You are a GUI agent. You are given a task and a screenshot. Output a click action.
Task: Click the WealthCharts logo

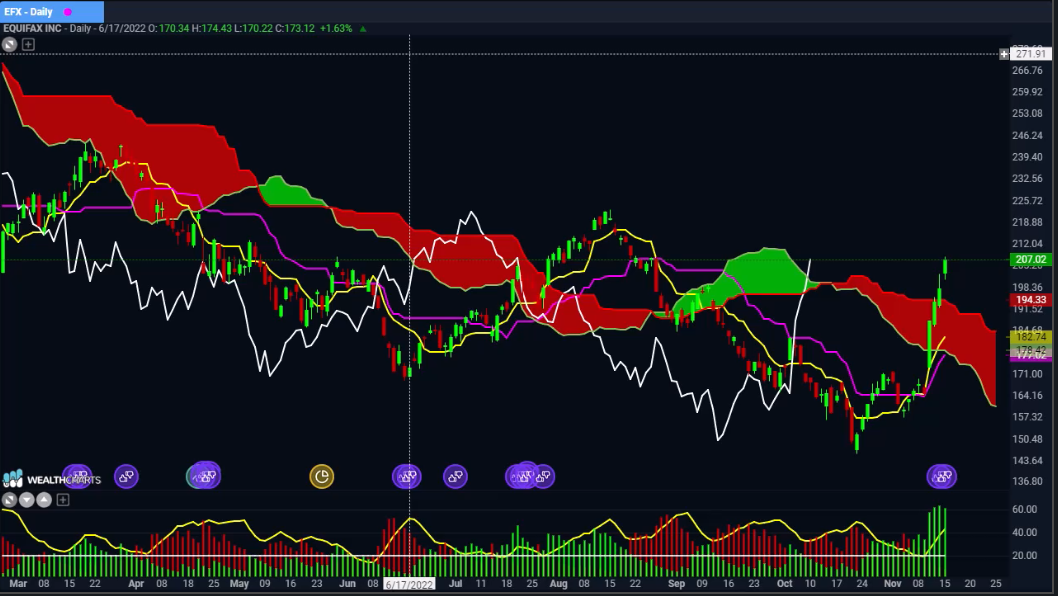52,479
